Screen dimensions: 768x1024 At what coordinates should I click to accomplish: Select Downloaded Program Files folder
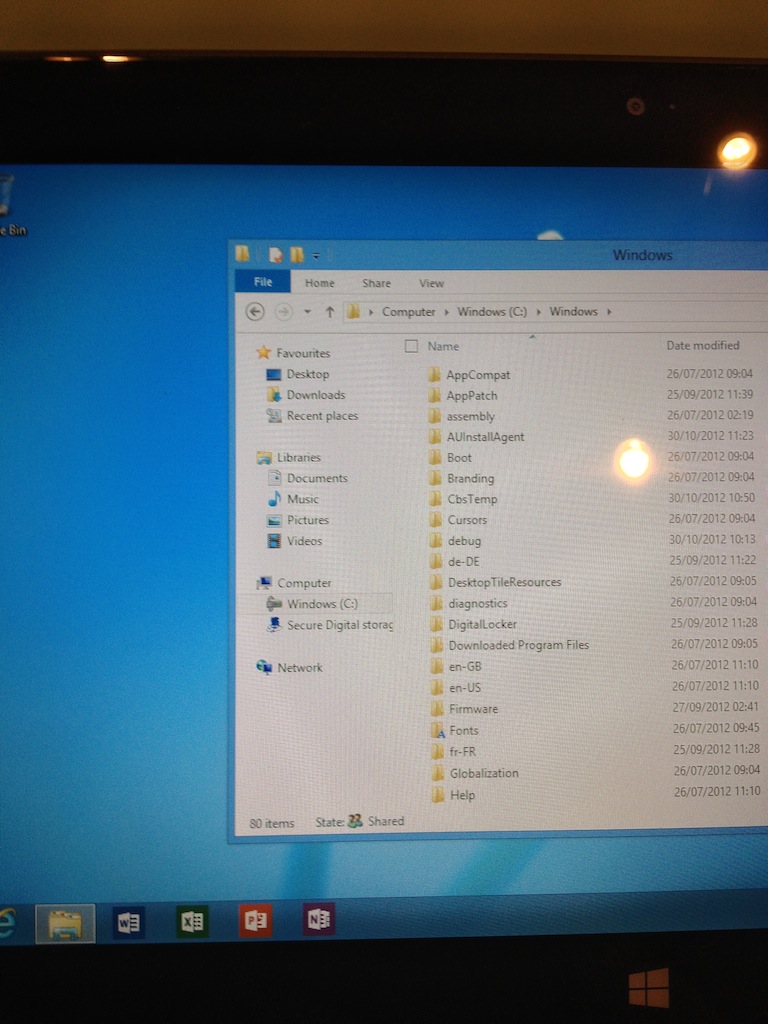click(519, 645)
